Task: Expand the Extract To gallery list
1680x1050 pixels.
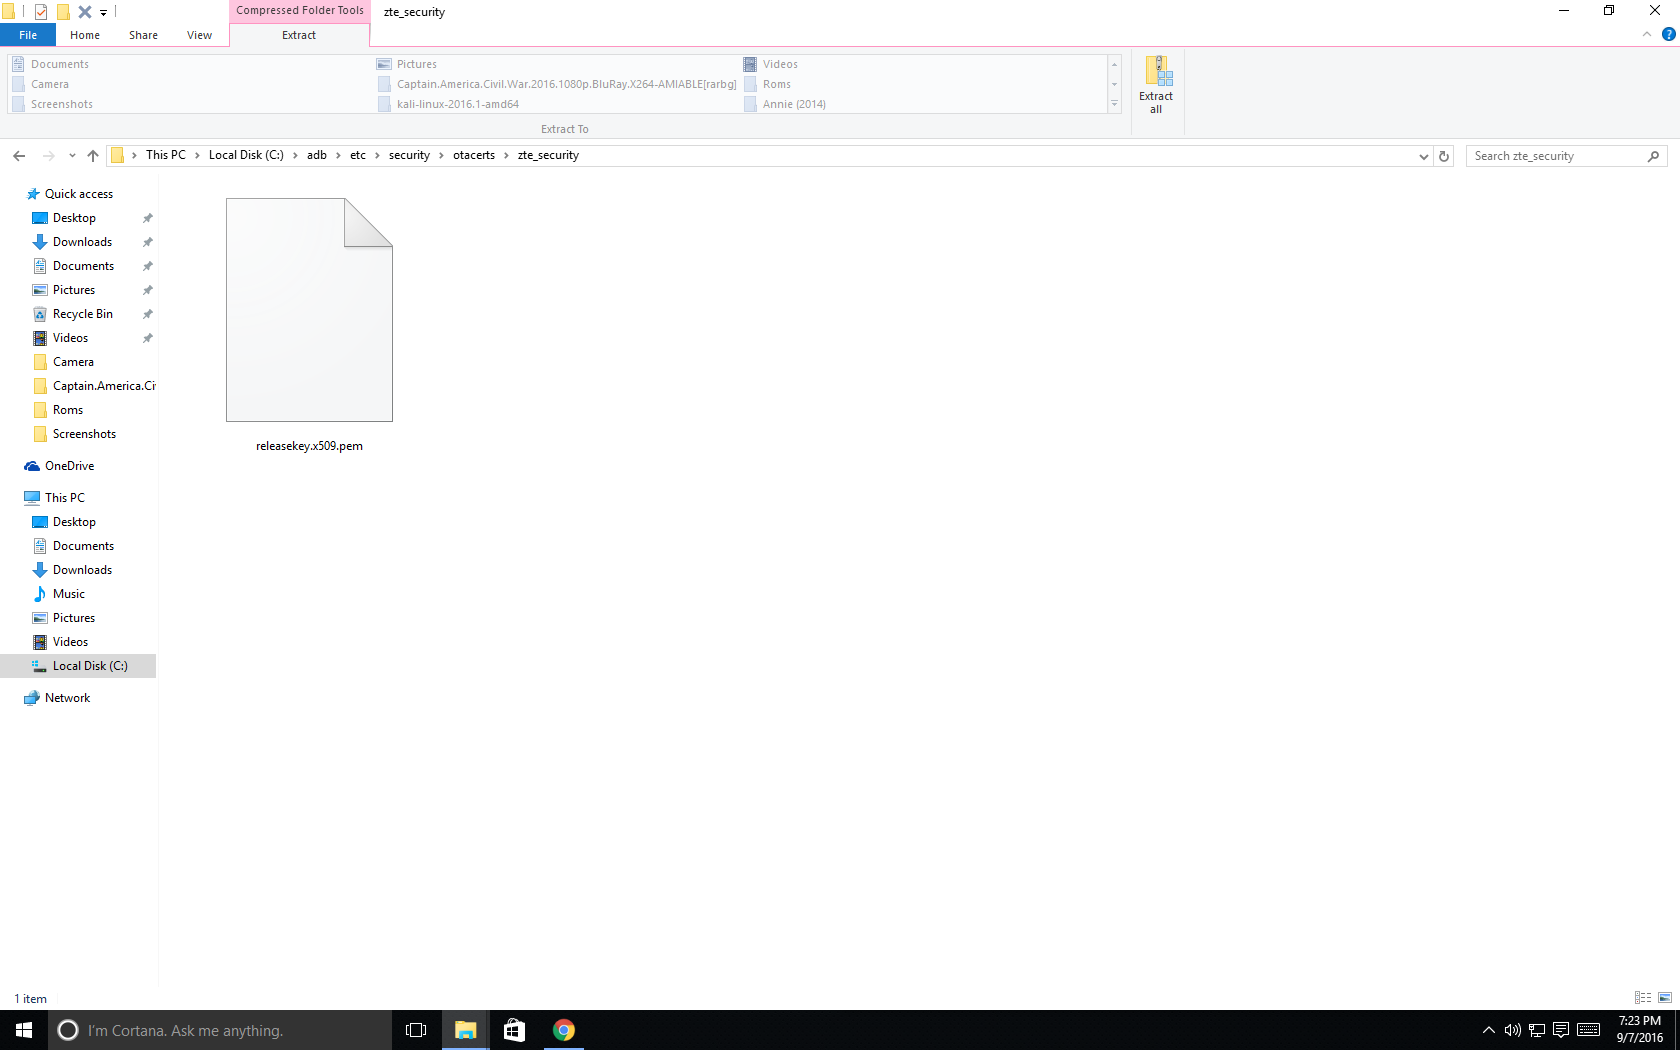Action: click(x=1114, y=104)
